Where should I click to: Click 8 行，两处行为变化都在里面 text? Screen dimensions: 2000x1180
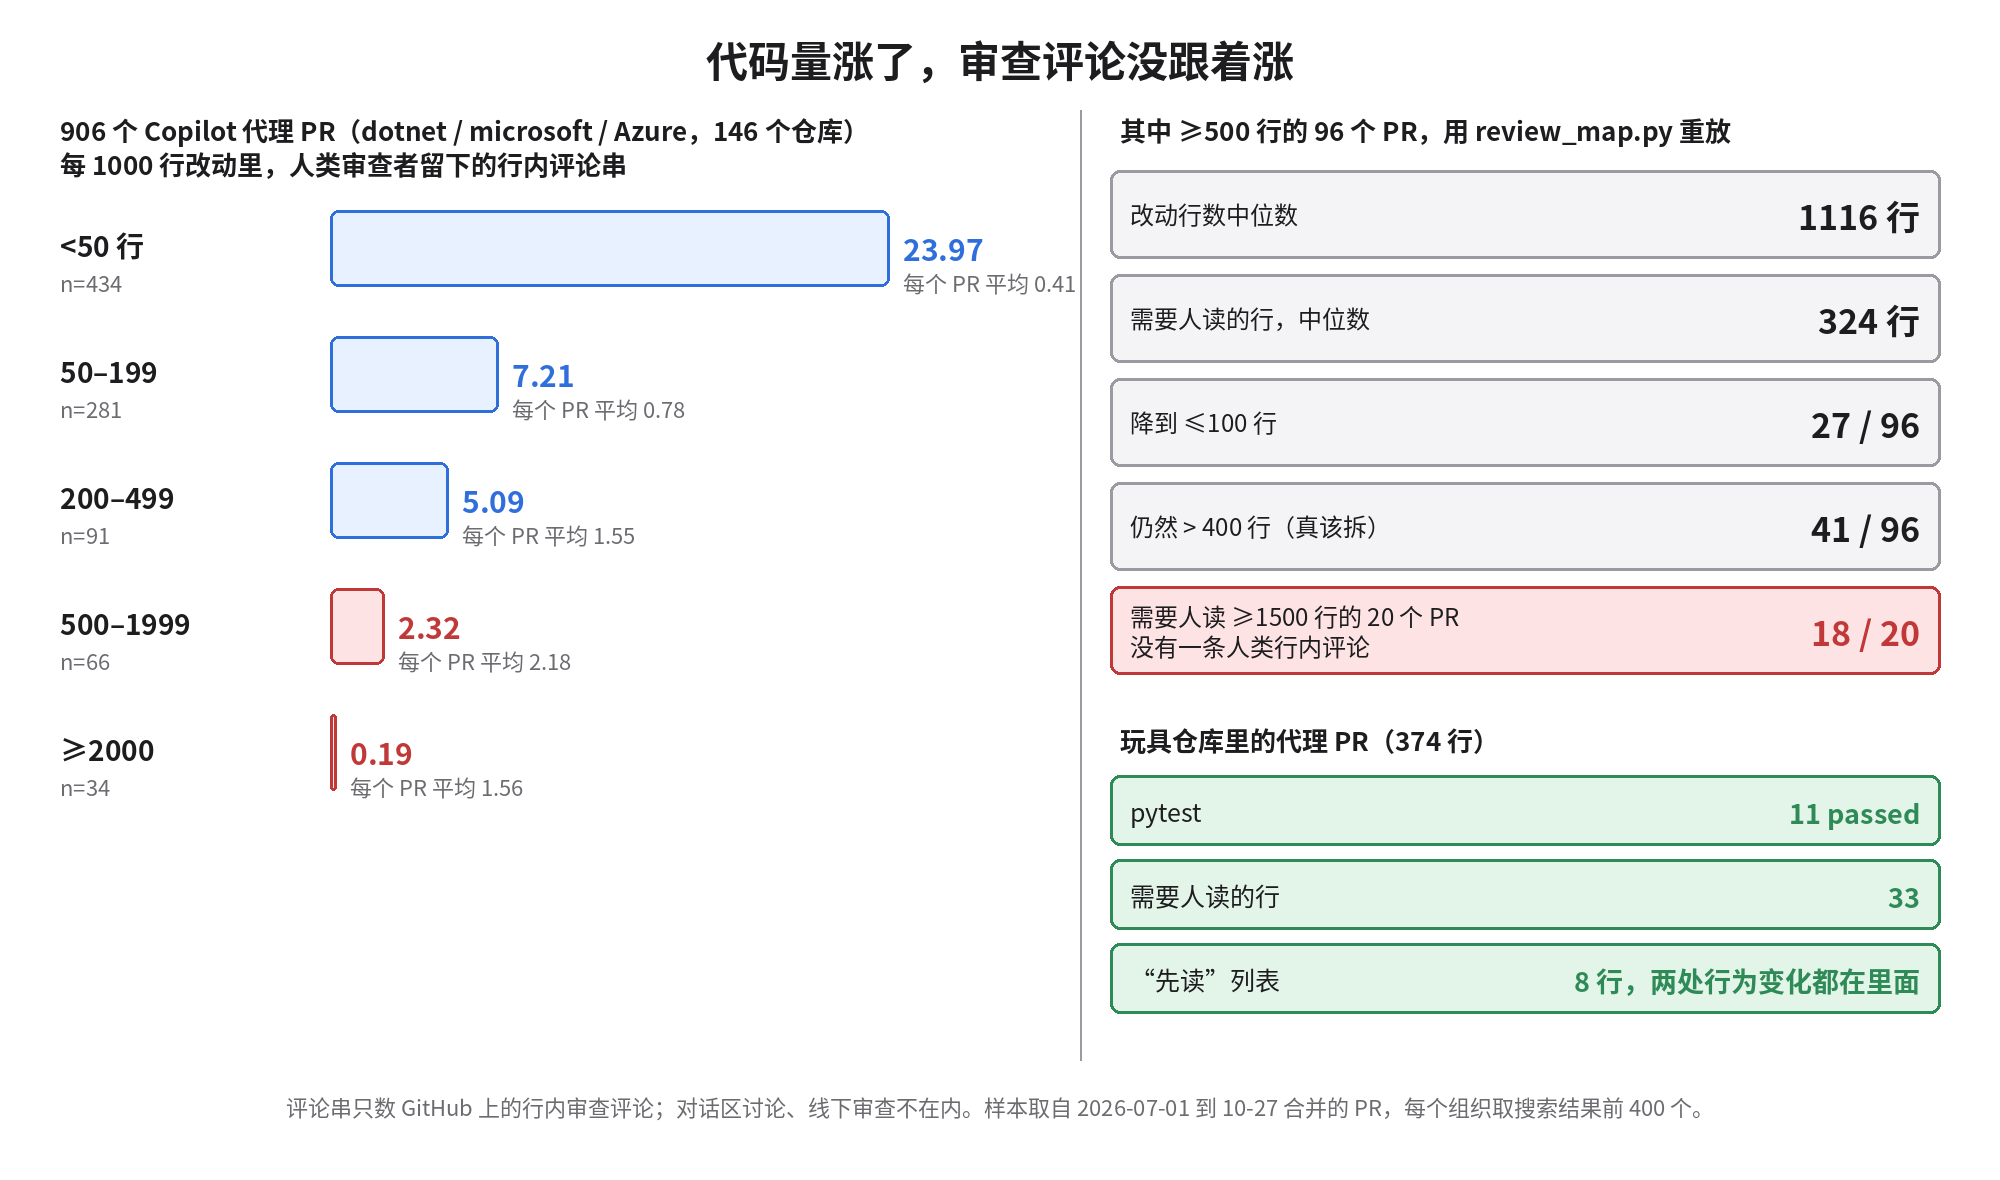click(x=1746, y=982)
